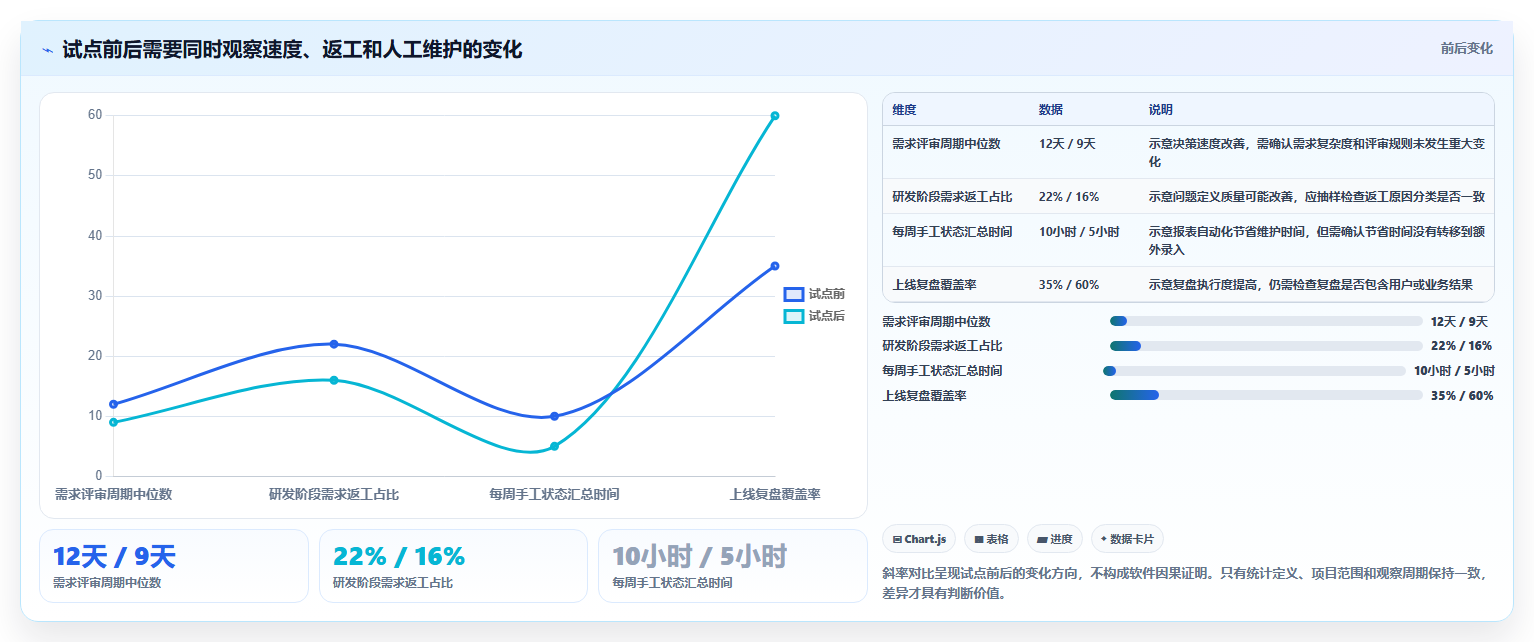Select the 表格 chip label
This screenshot has width=1534, height=642.
coord(997,539)
